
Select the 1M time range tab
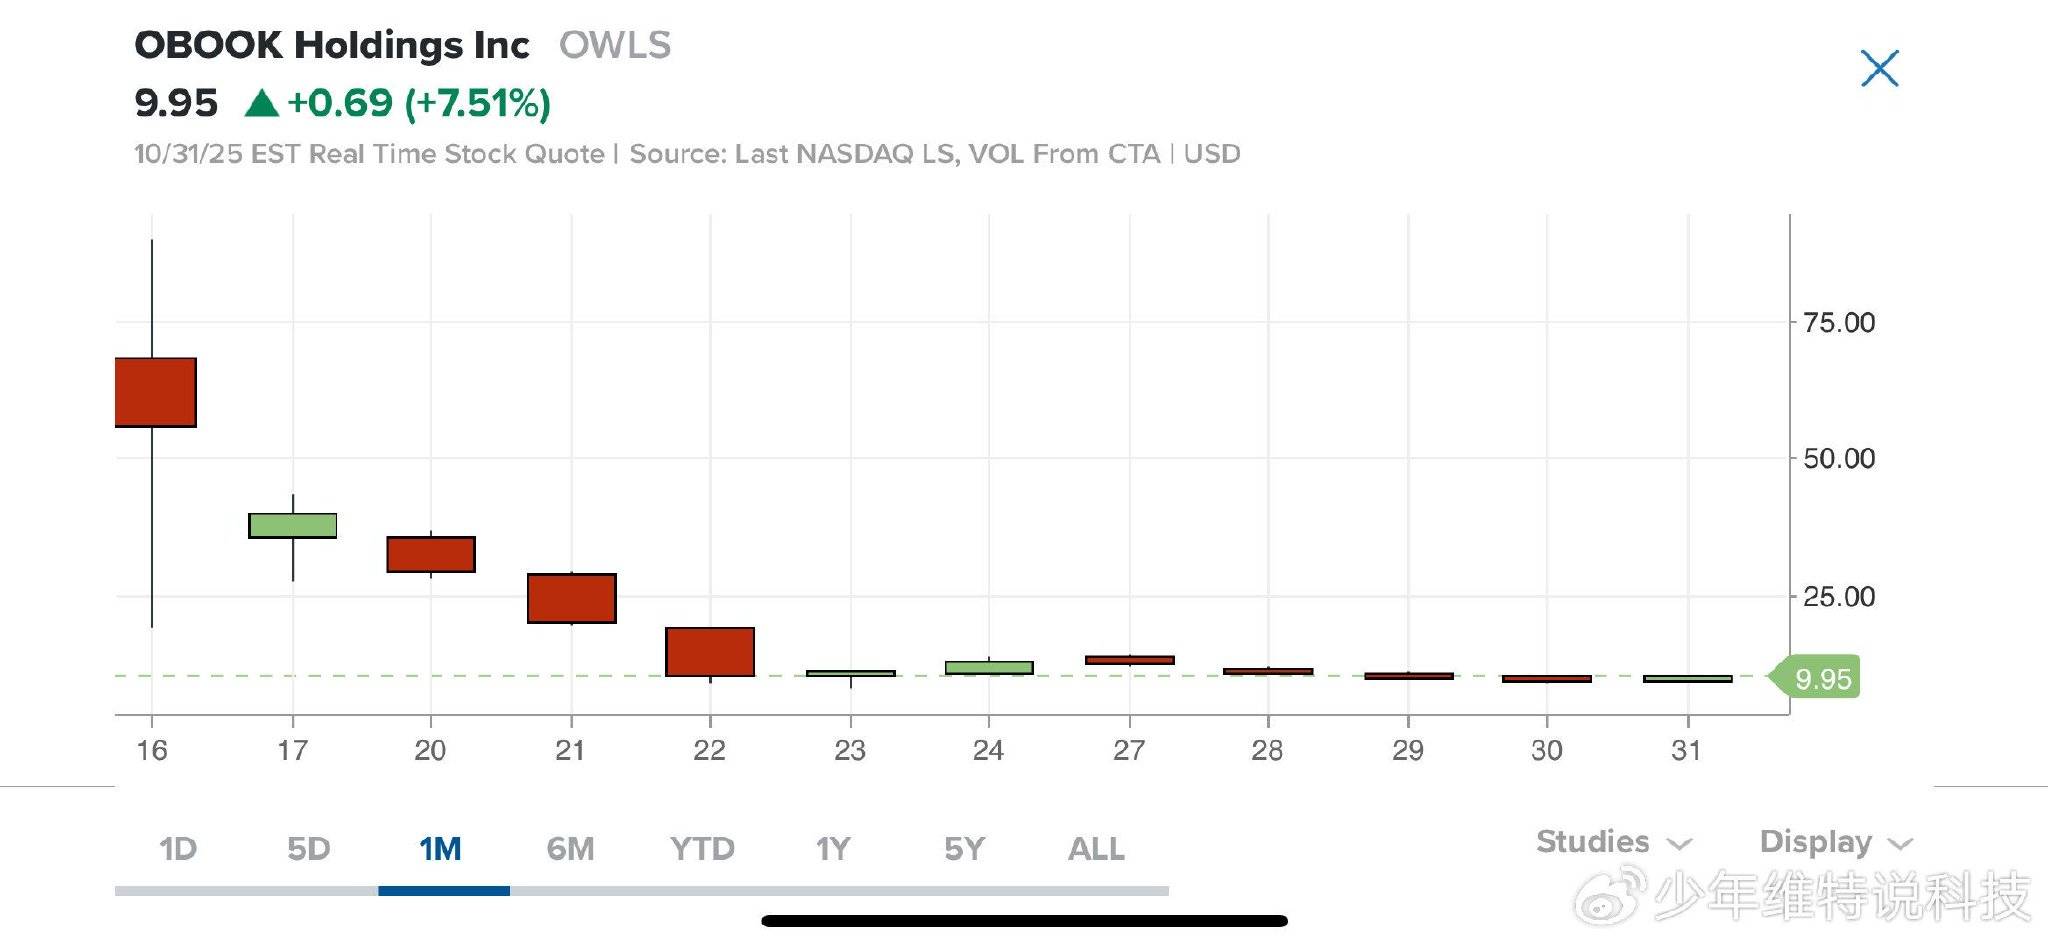pos(440,849)
